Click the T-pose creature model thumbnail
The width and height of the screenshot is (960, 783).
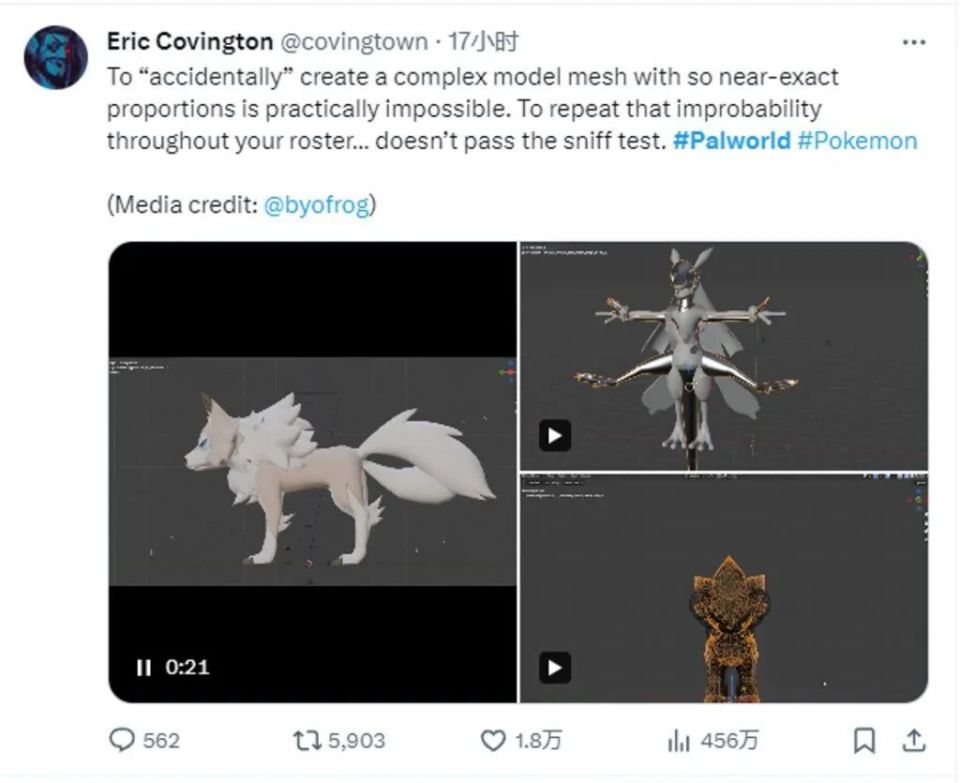(723, 355)
